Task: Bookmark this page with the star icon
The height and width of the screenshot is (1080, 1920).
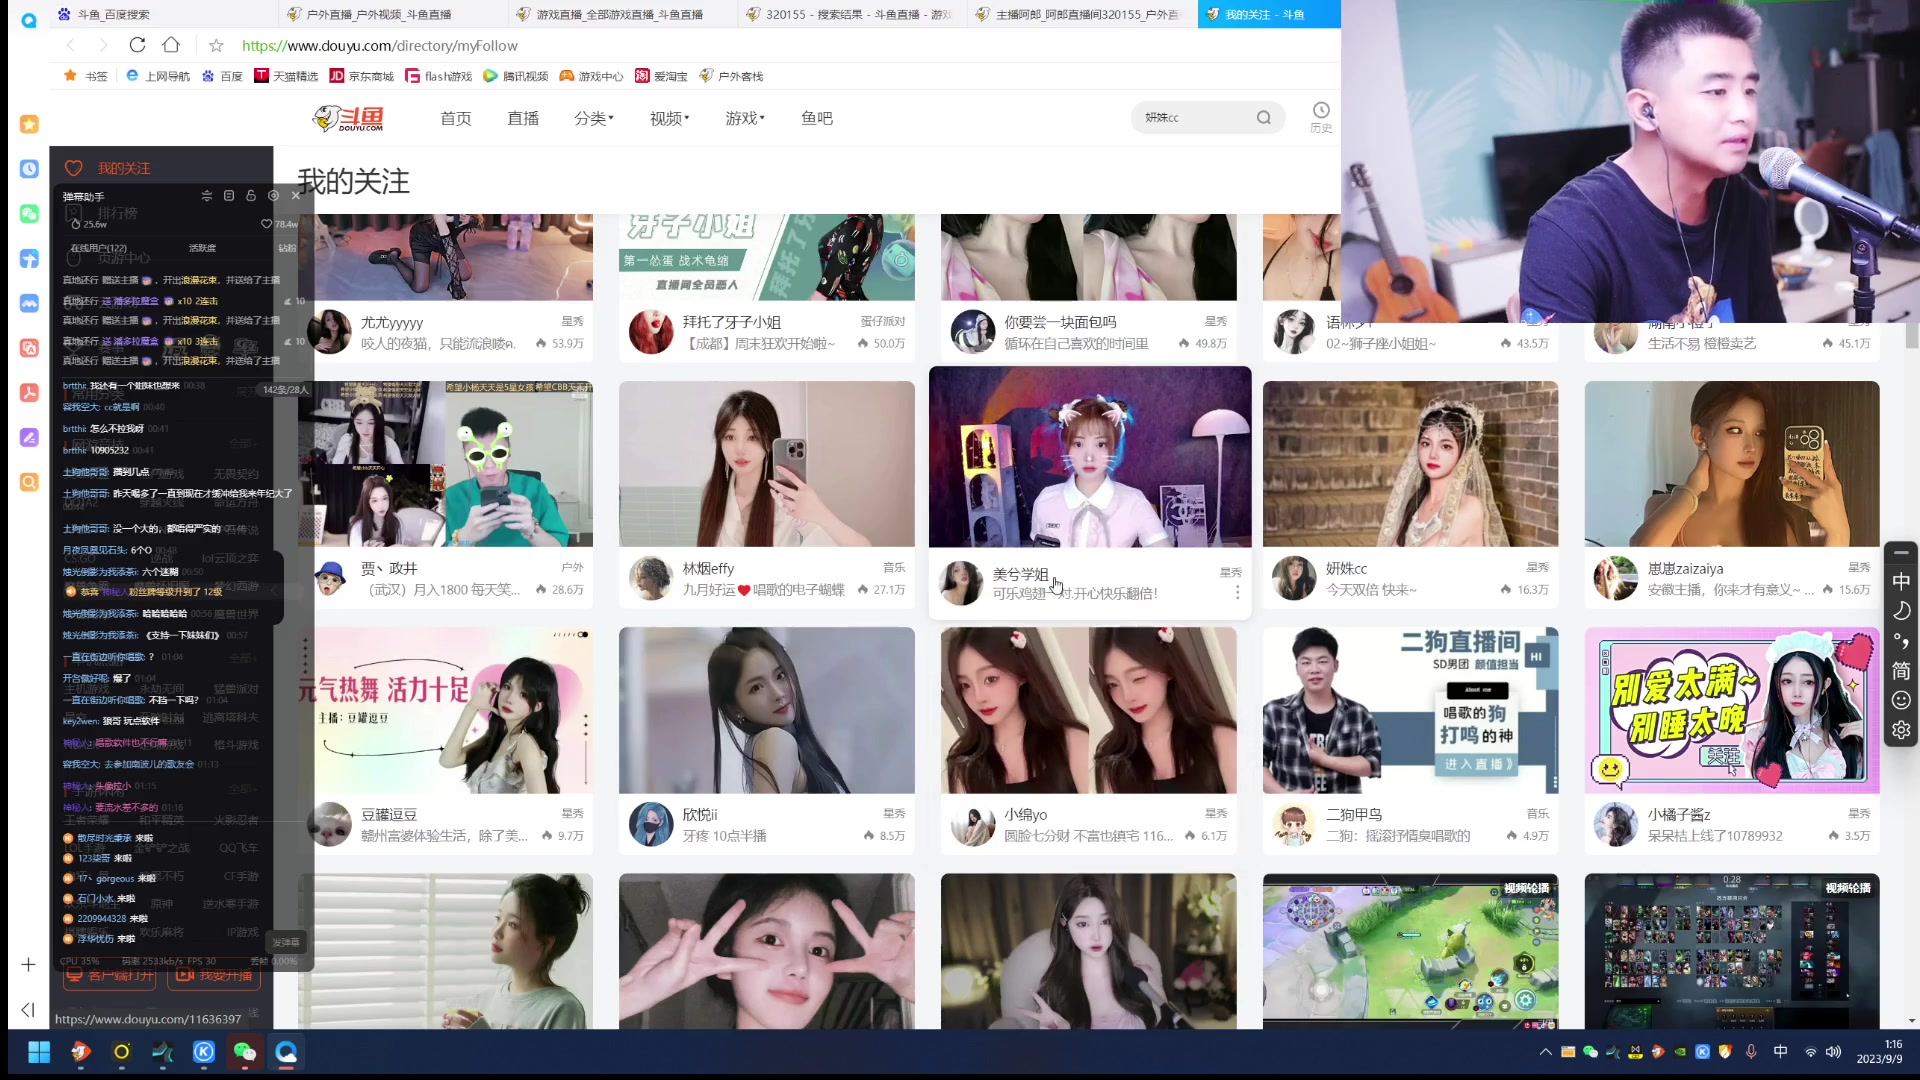Action: (x=216, y=45)
